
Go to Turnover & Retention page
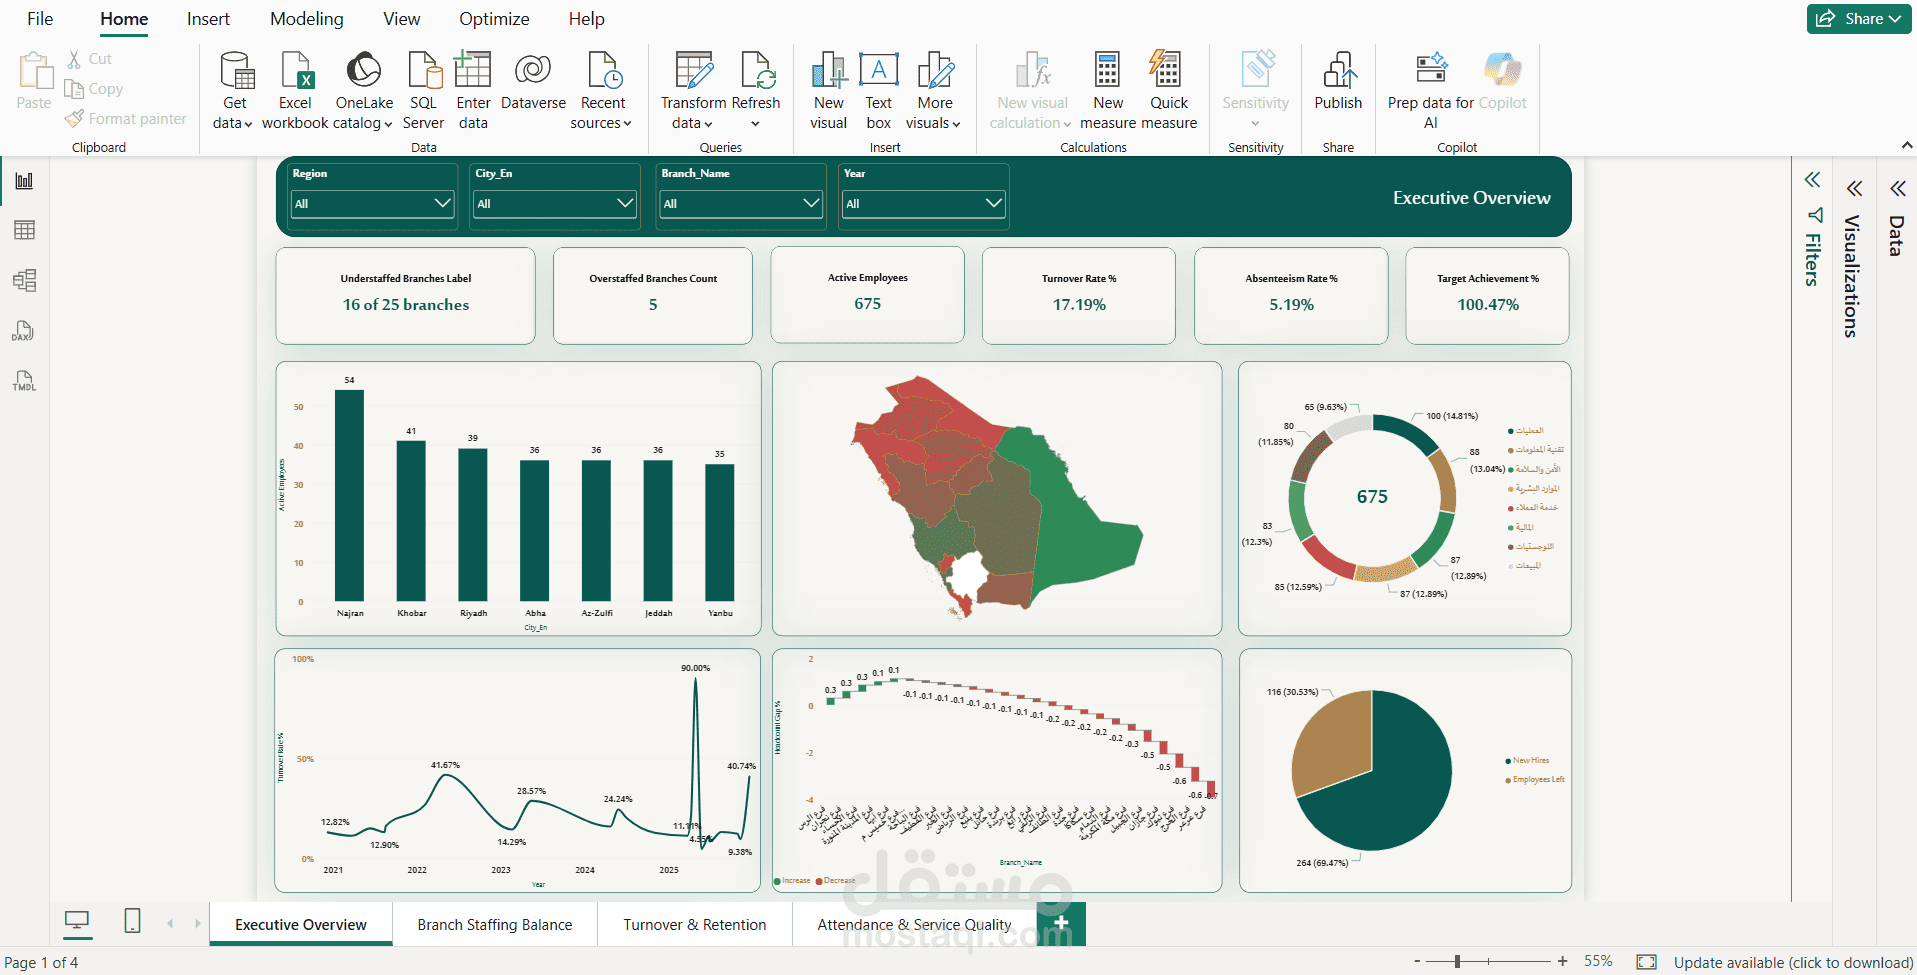tap(695, 924)
